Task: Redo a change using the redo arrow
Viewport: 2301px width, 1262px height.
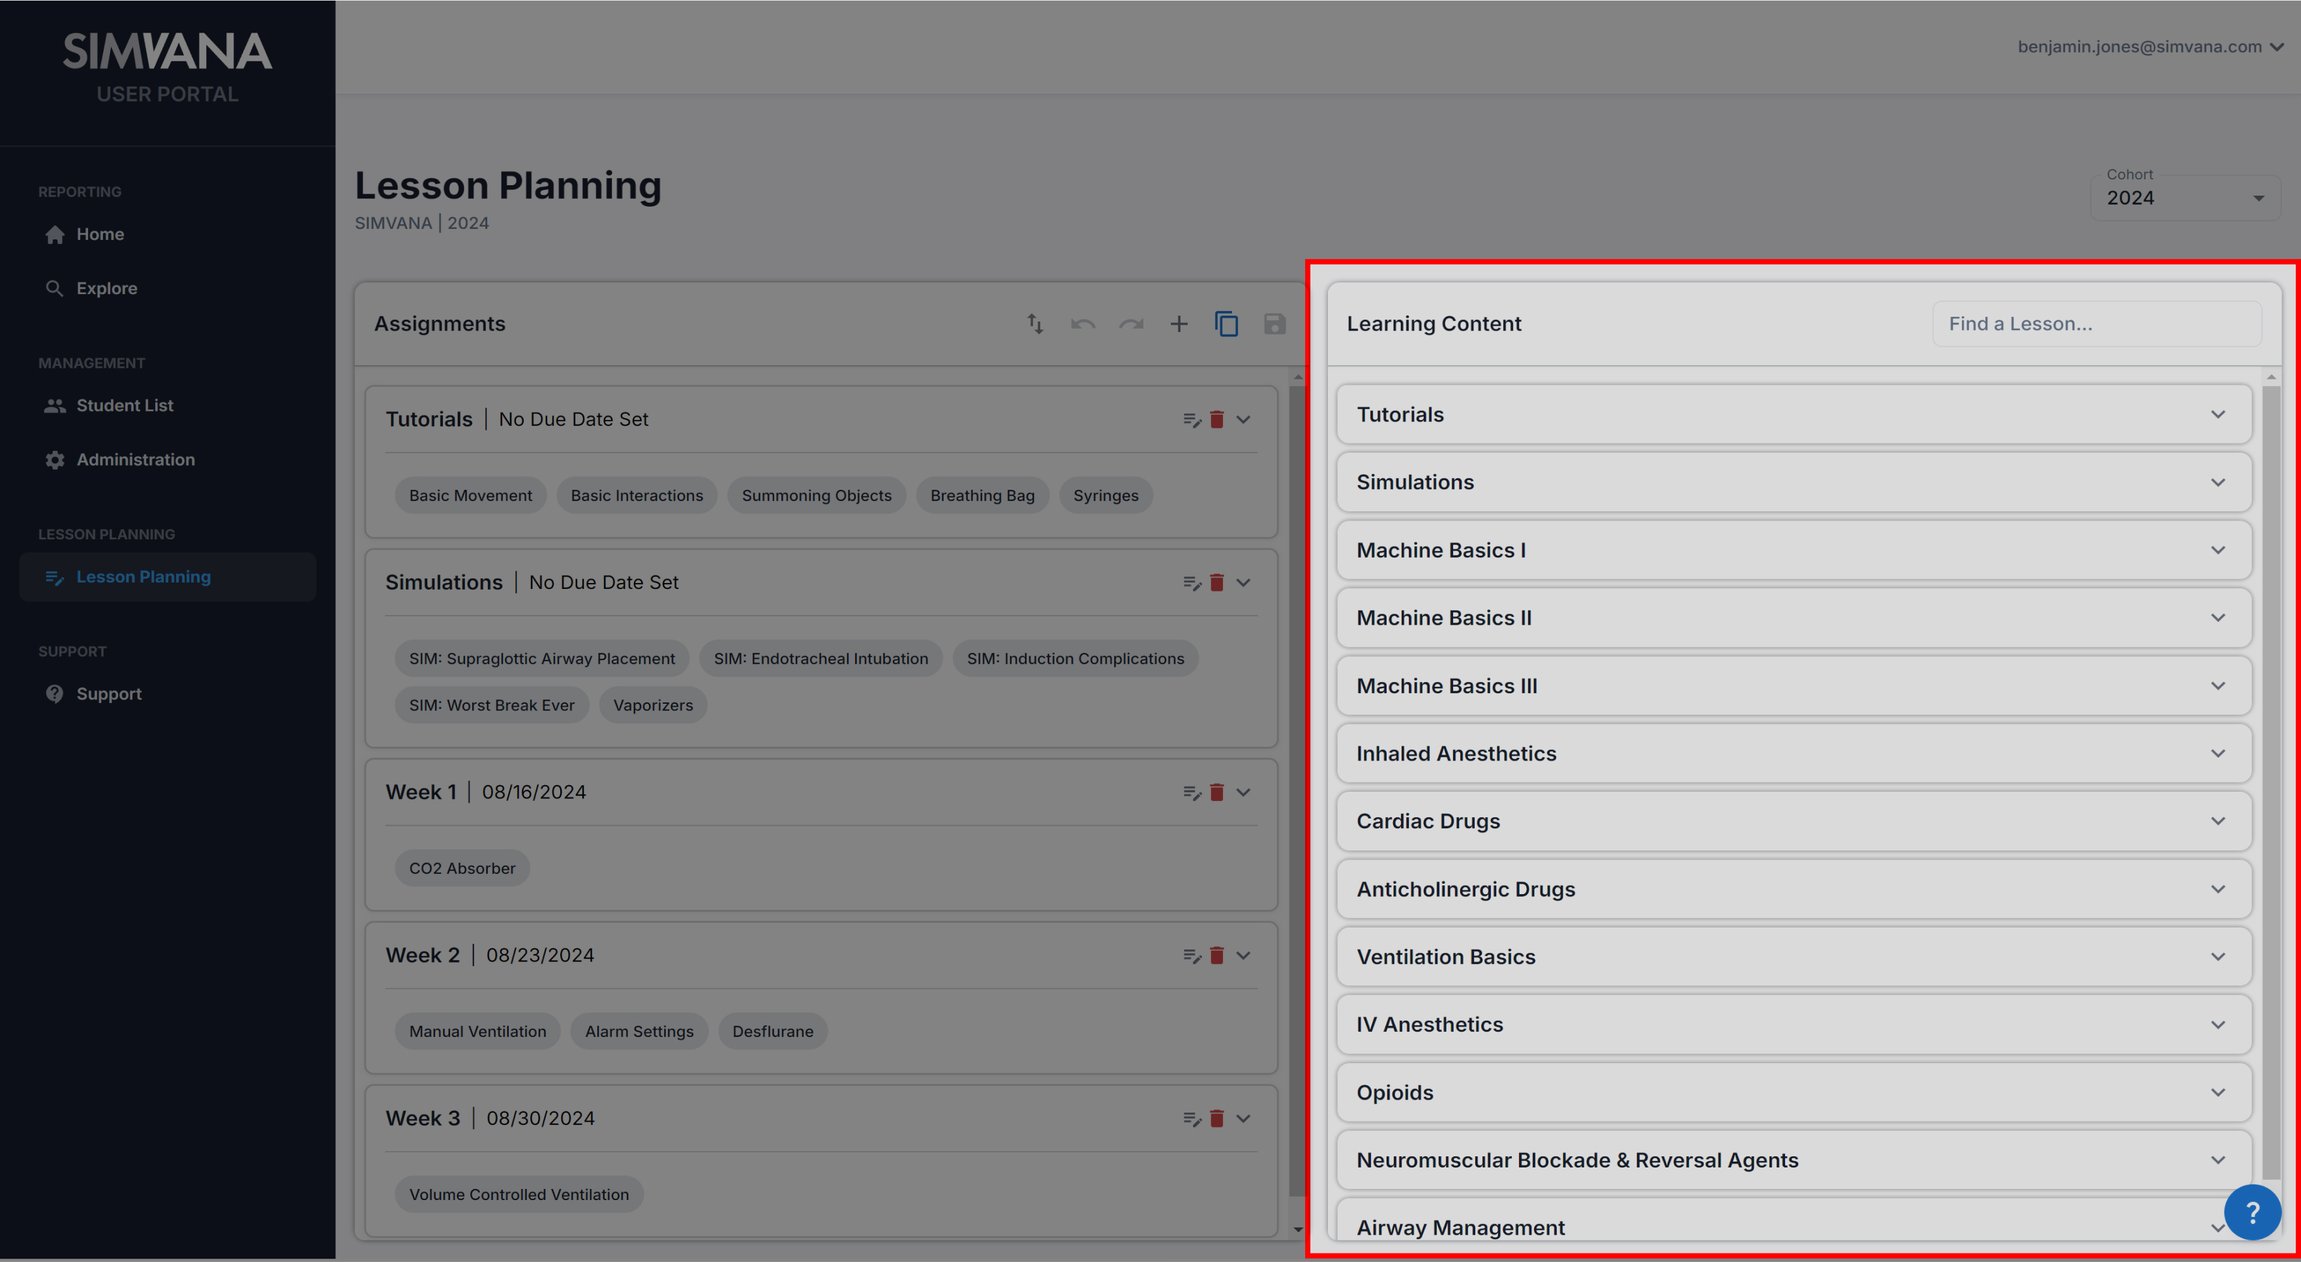Action: click(1131, 323)
